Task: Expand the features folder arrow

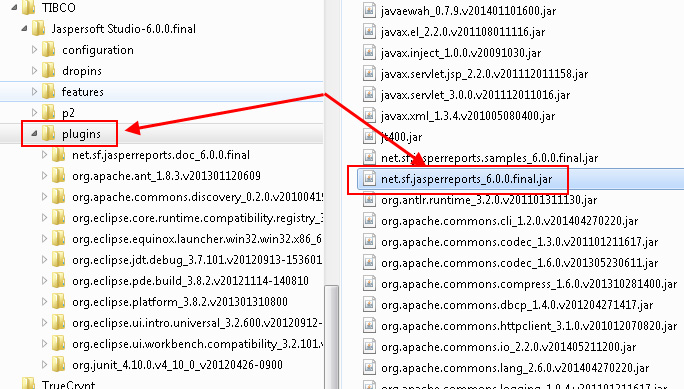Action: (x=34, y=92)
